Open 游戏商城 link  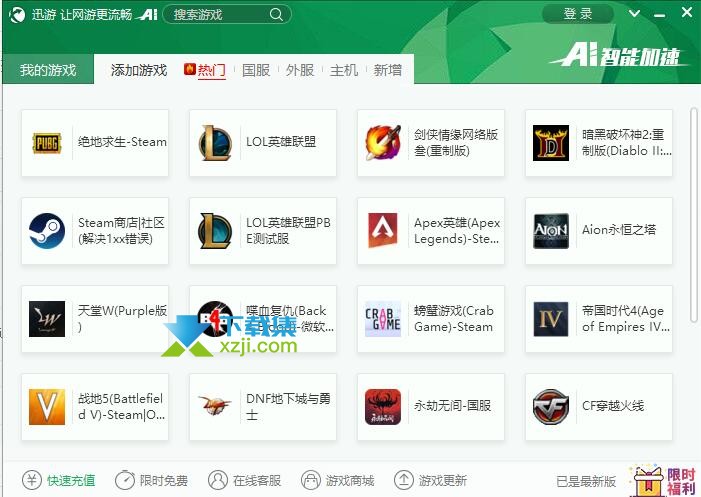click(350, 480)
